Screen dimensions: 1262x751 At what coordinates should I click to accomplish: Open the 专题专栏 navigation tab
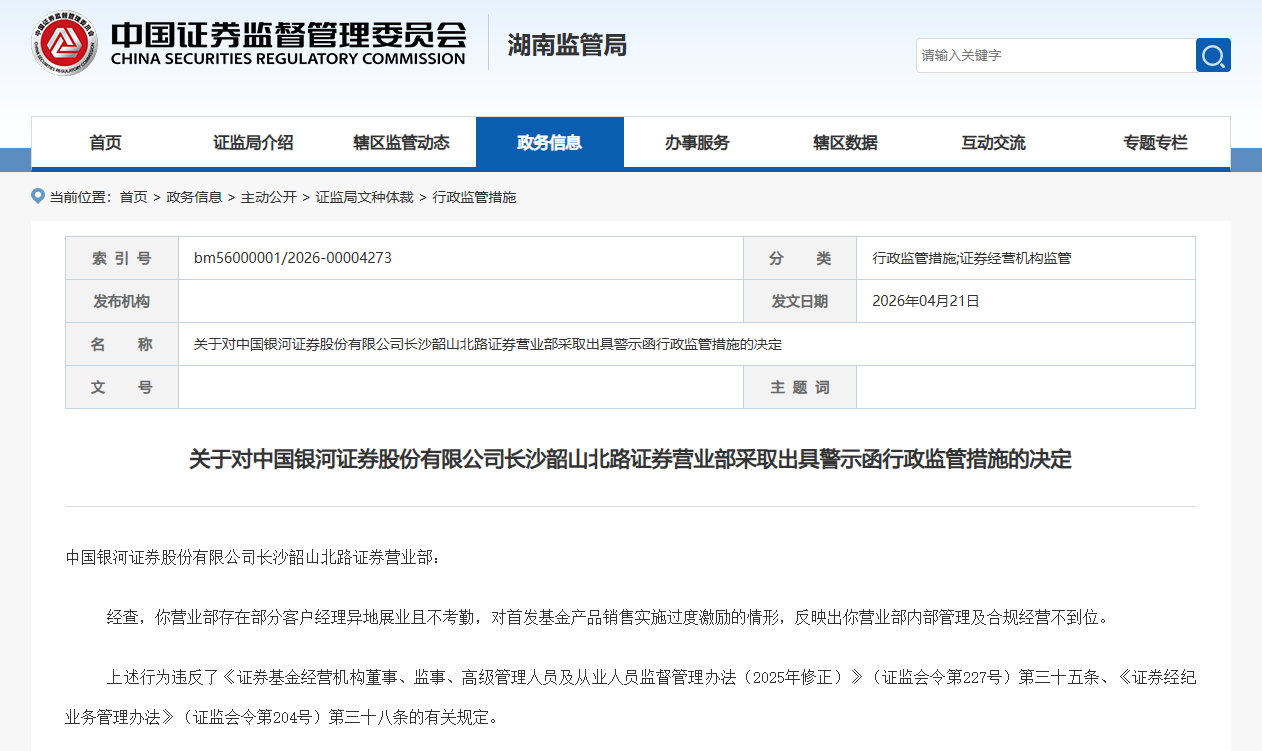pyautogui.click(x=1155, y=143)
